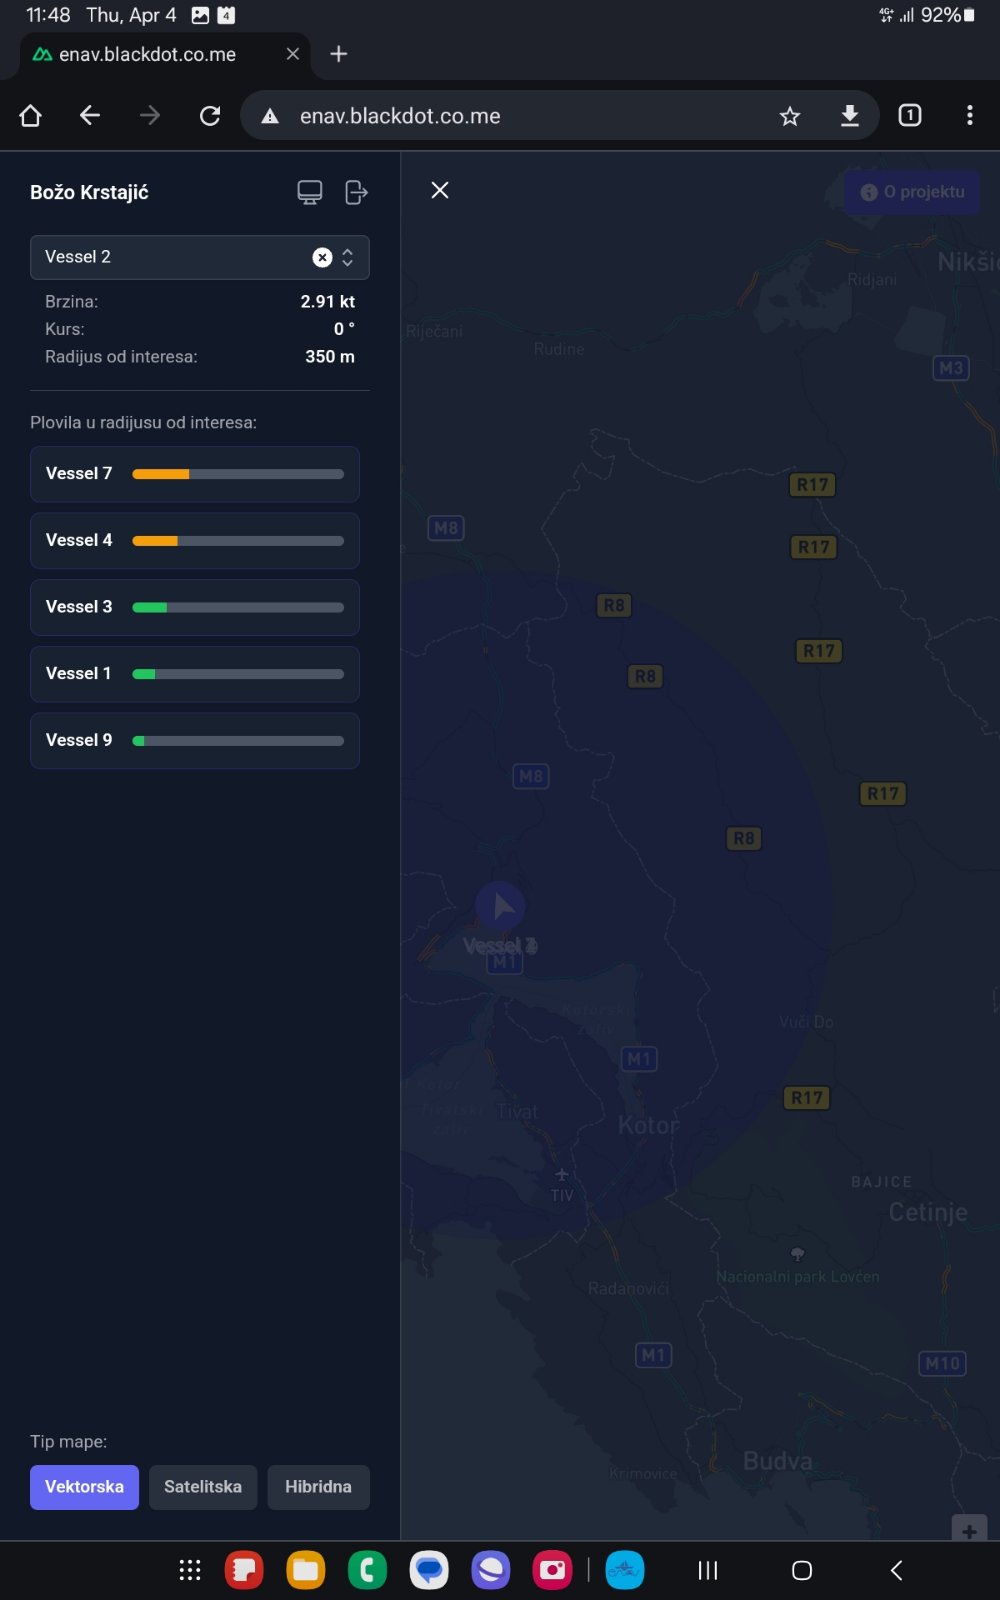Select the enav.blackdot.co.me tab
Image resolution: width=1000 pixels, height=1600 pixels.
(148, 54)
